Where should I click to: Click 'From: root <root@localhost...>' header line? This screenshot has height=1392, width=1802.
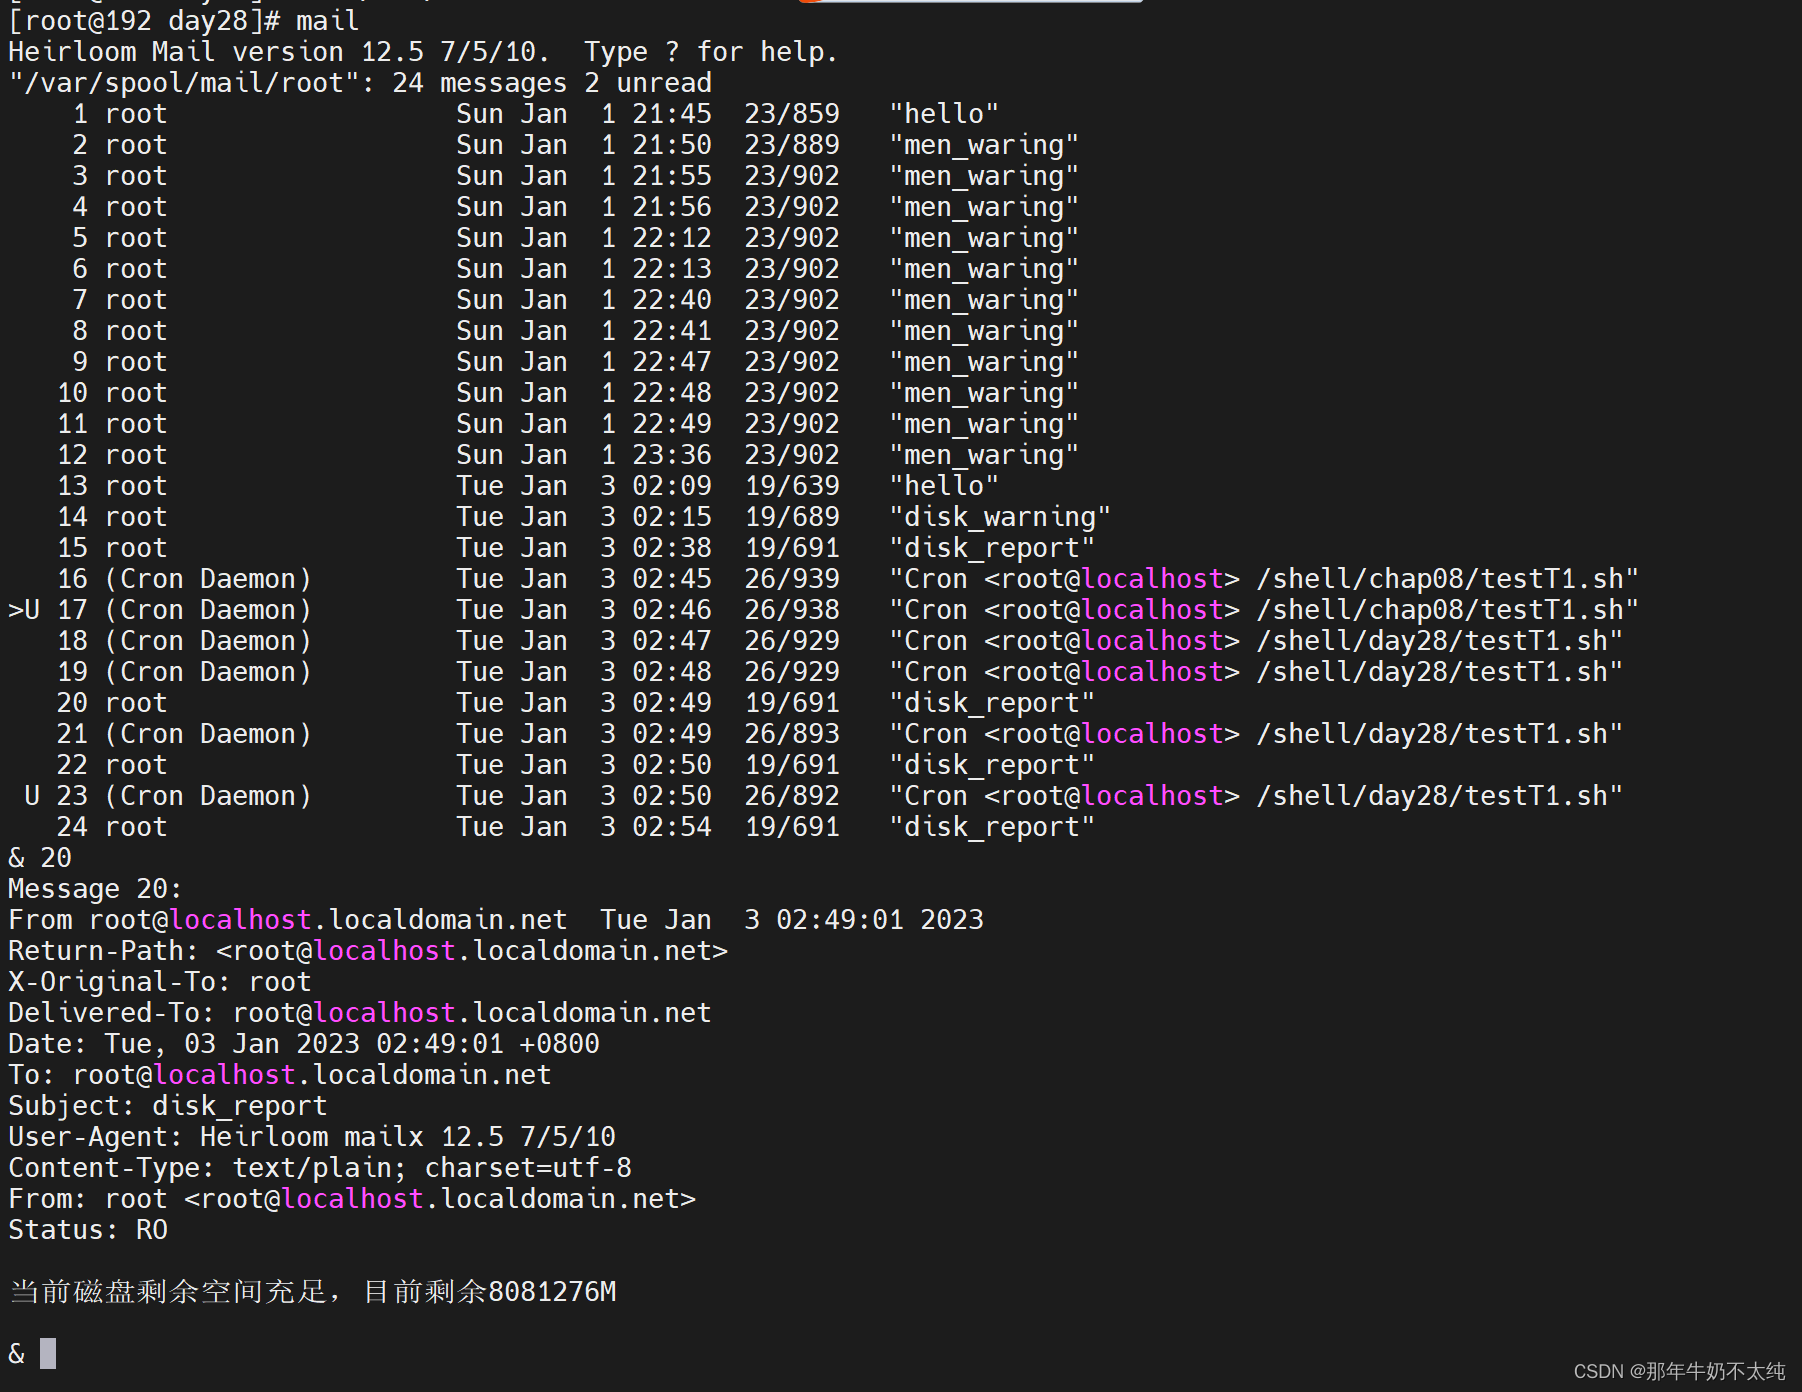click(x=352, y=1199)
